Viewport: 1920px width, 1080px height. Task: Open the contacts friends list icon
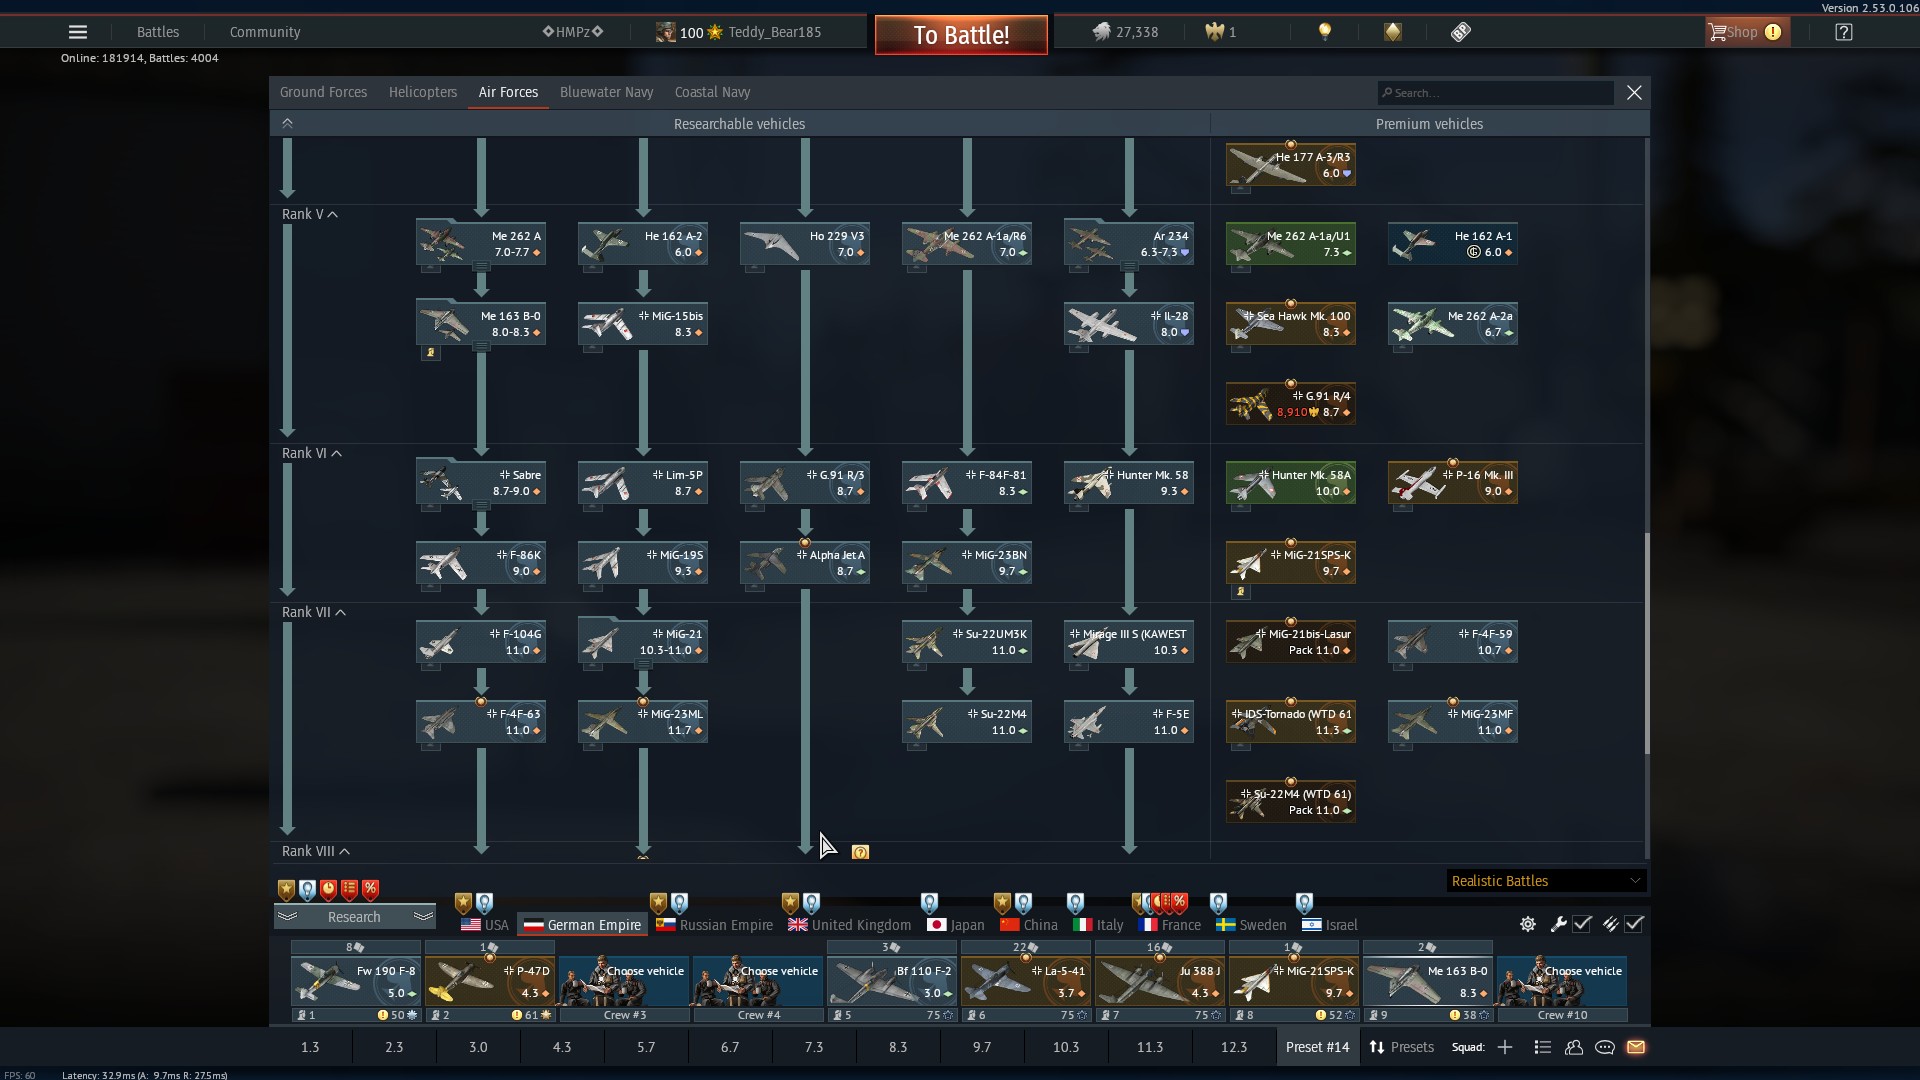pyautogui.click(x=1574, y=1047)
